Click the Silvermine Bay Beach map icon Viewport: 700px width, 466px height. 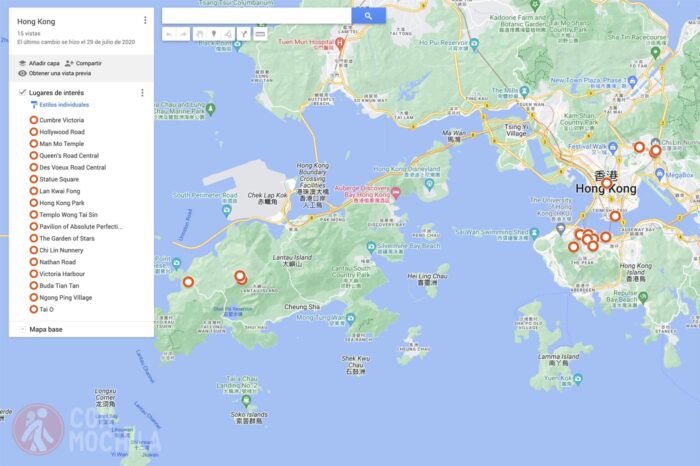(x=371, y=246)
